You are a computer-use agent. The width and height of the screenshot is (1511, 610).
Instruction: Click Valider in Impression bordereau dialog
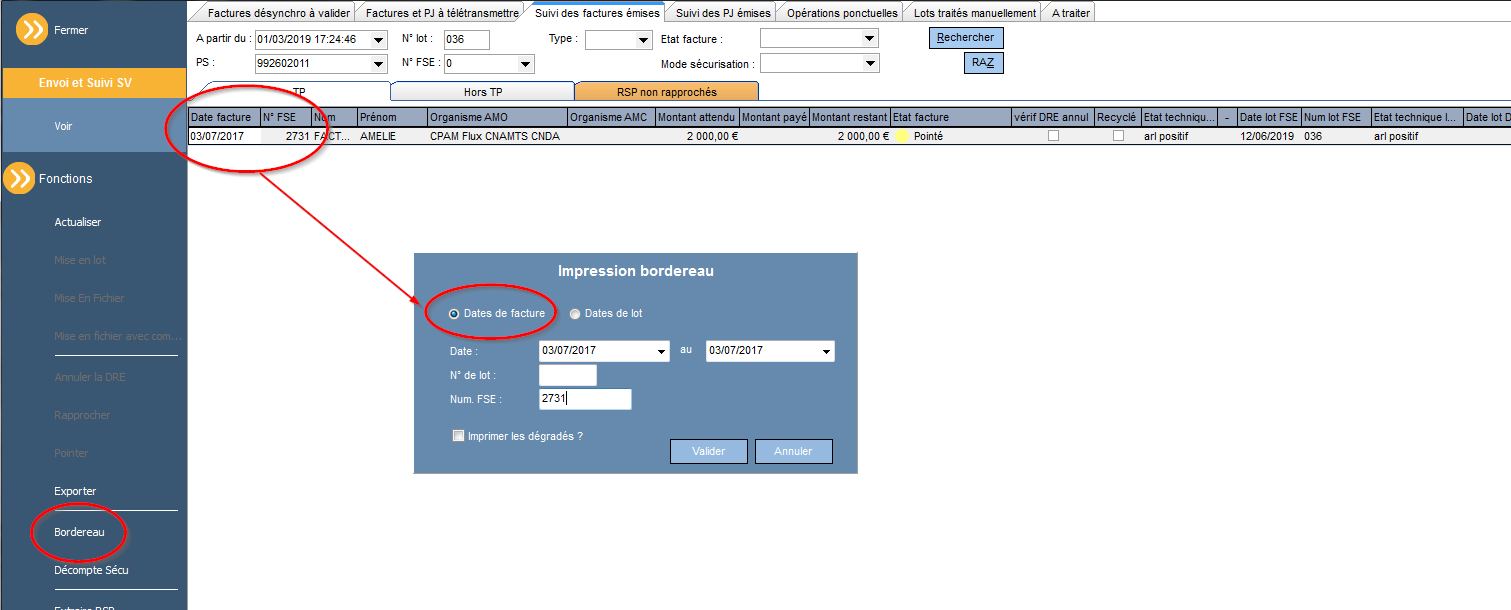[x=709, y=451]
